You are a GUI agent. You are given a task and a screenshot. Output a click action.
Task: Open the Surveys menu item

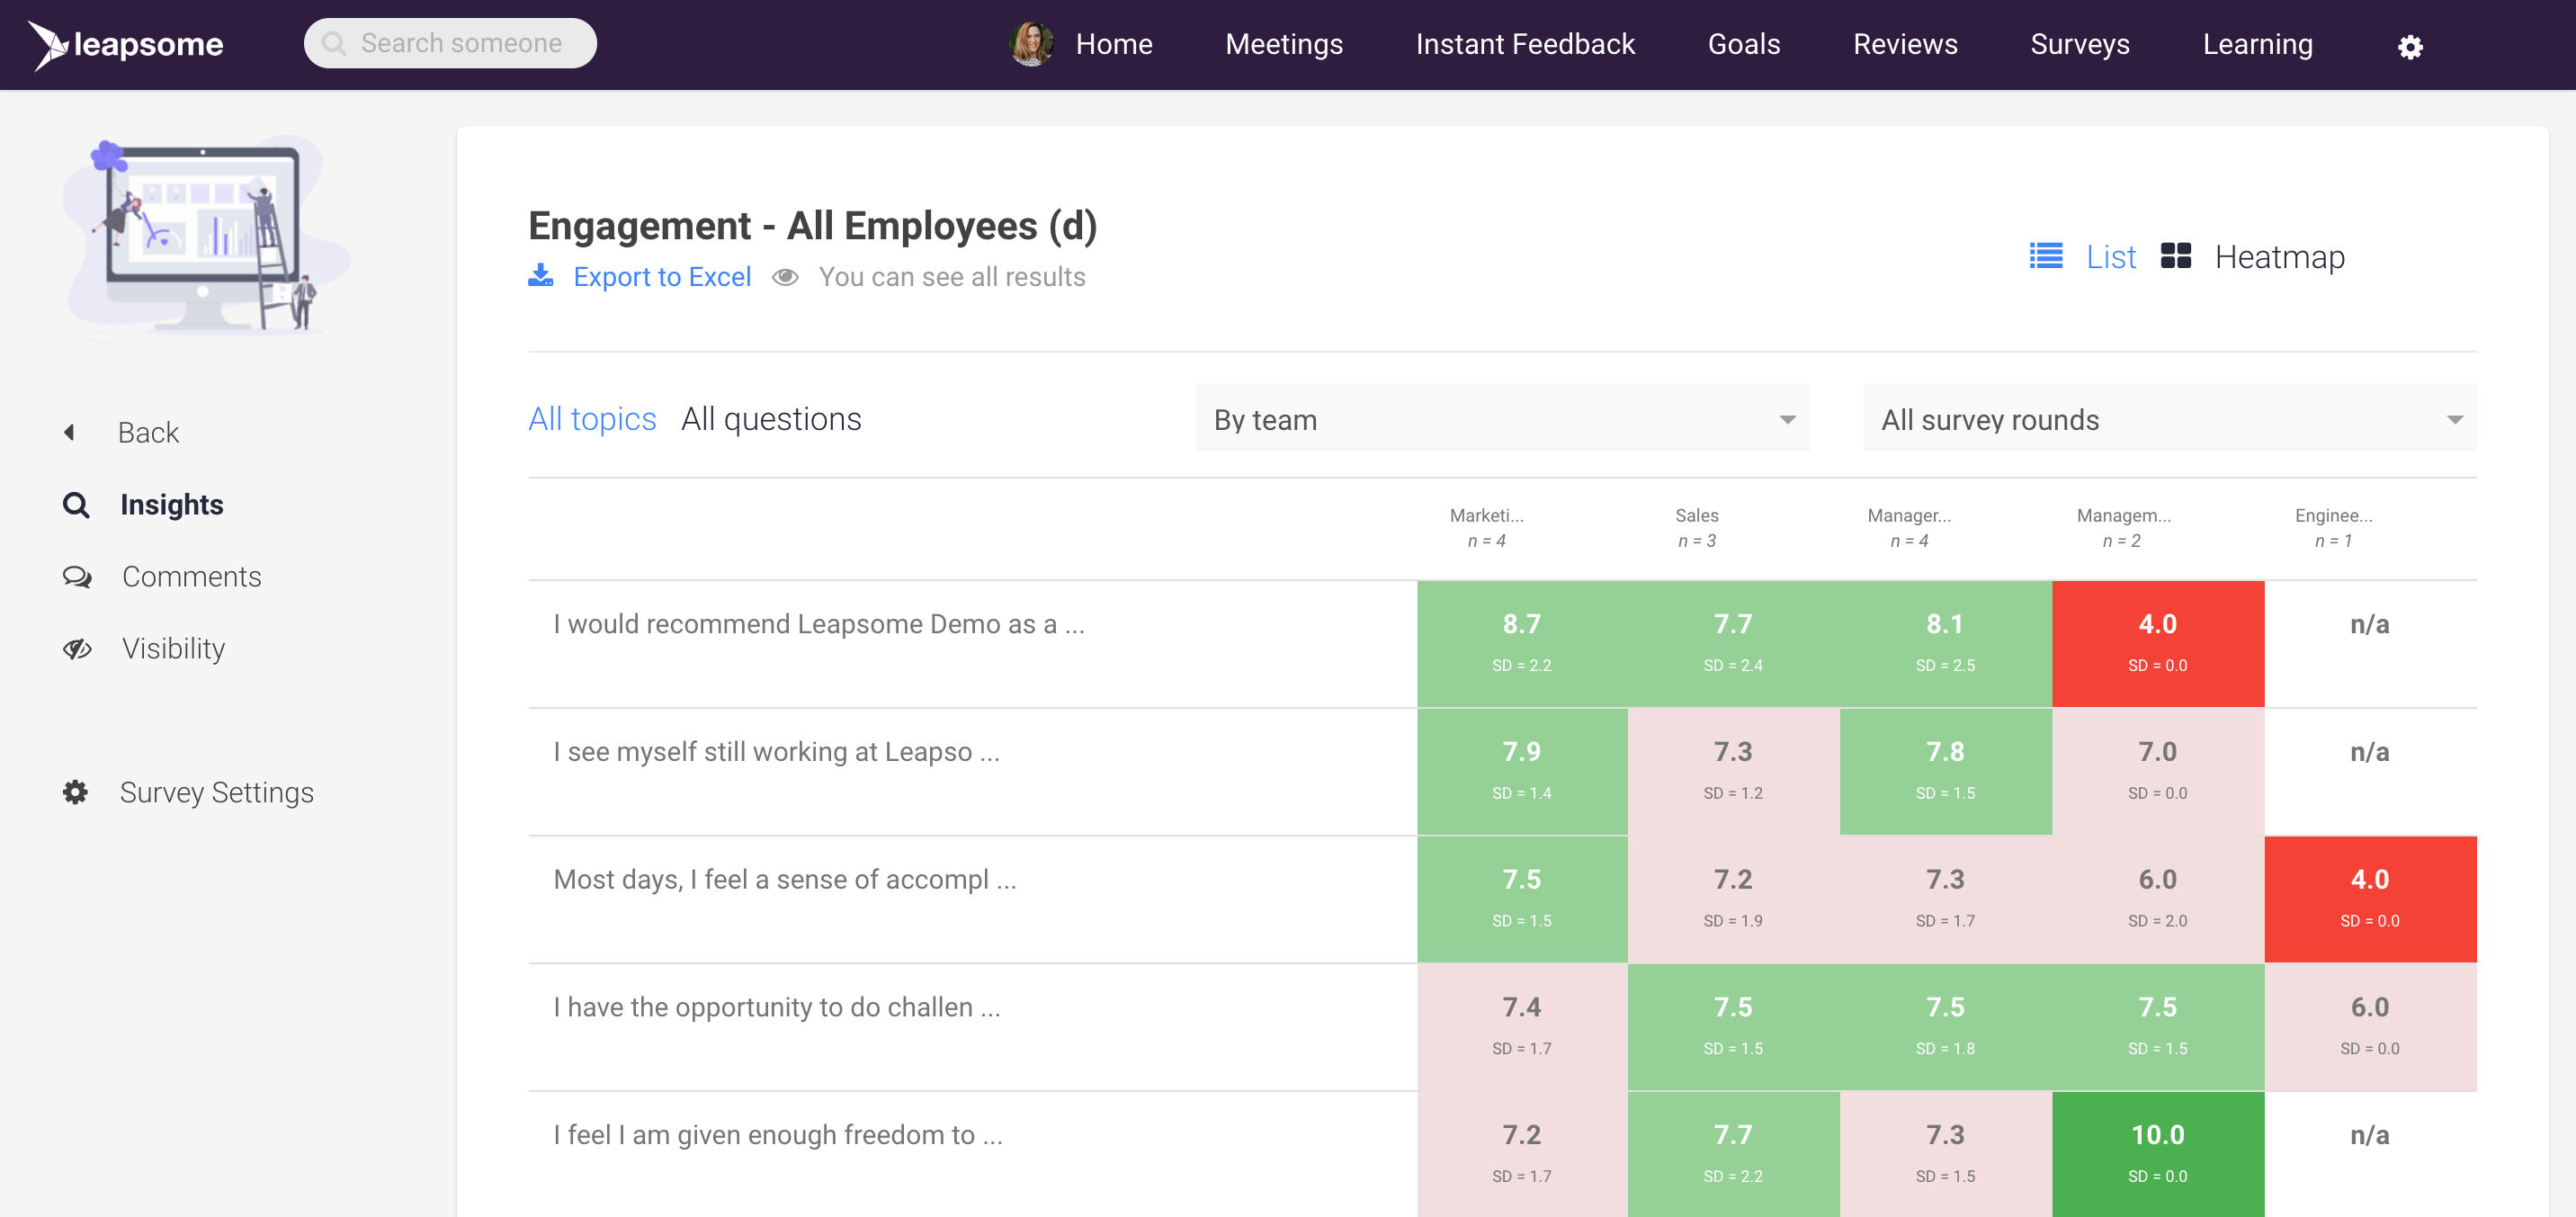pyautogui.click(x=2079, y=44)
